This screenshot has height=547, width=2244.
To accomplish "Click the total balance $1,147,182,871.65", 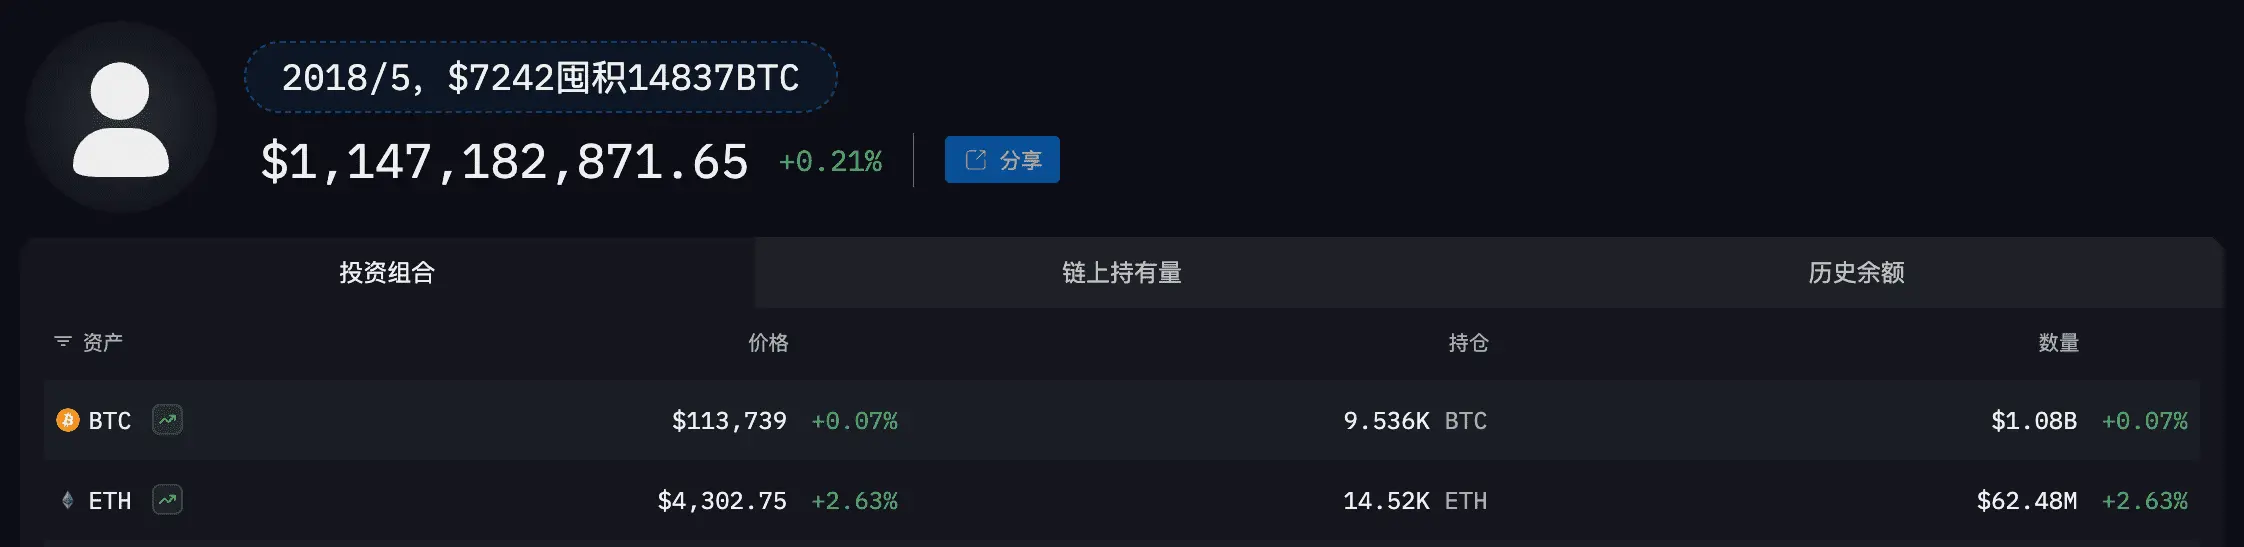I will pos(505,162).
